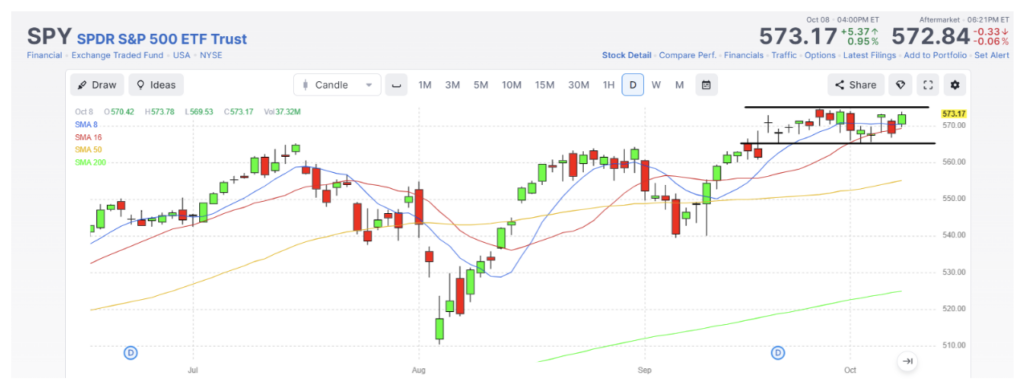Open chart settings gear
Screen dimensions: 1024x386
tap(955, 85)
